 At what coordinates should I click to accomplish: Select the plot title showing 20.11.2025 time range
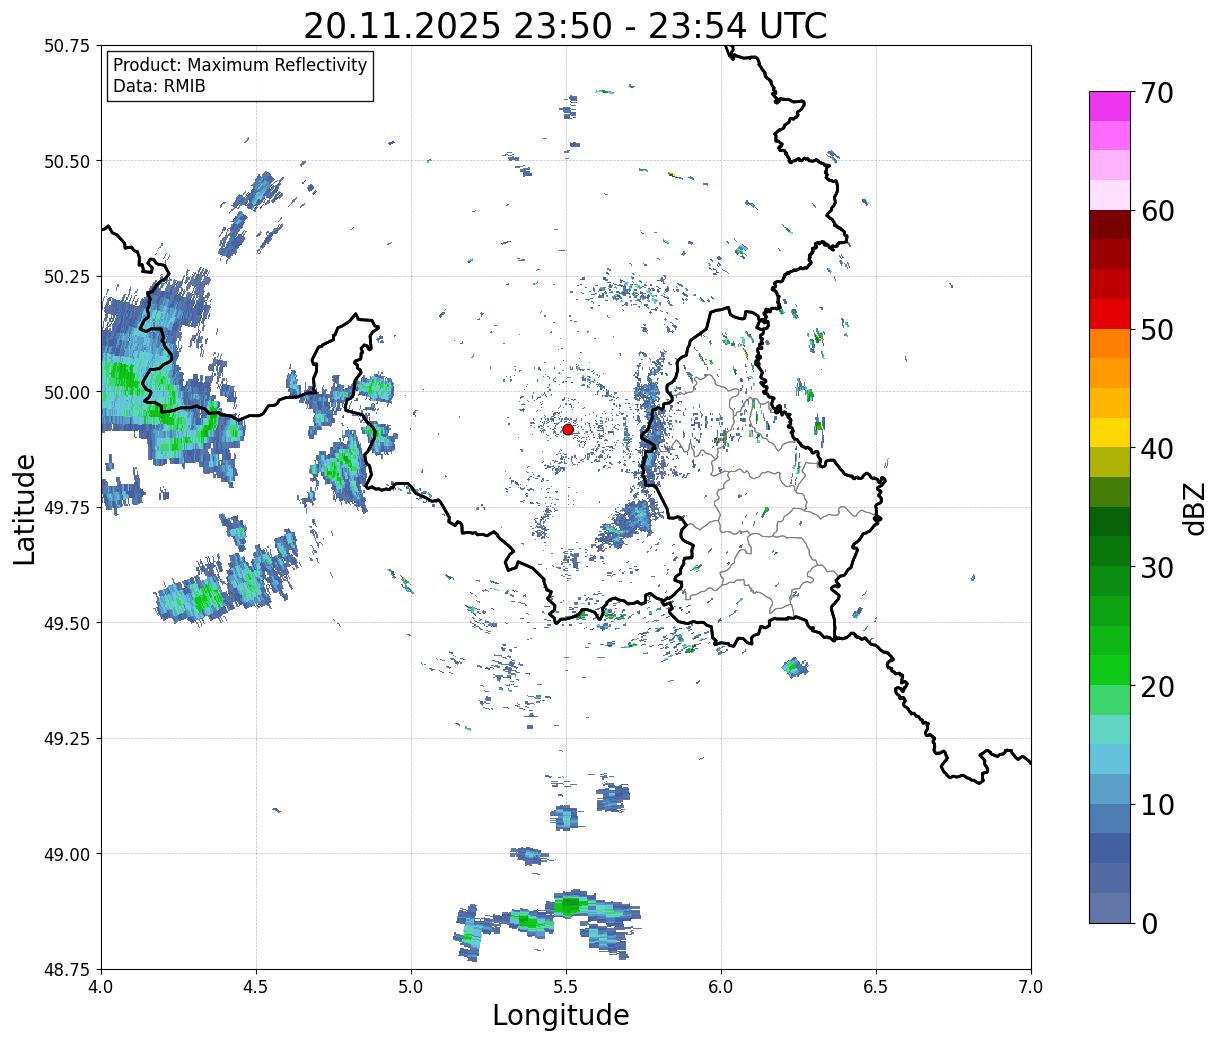[x=565, y=25]
